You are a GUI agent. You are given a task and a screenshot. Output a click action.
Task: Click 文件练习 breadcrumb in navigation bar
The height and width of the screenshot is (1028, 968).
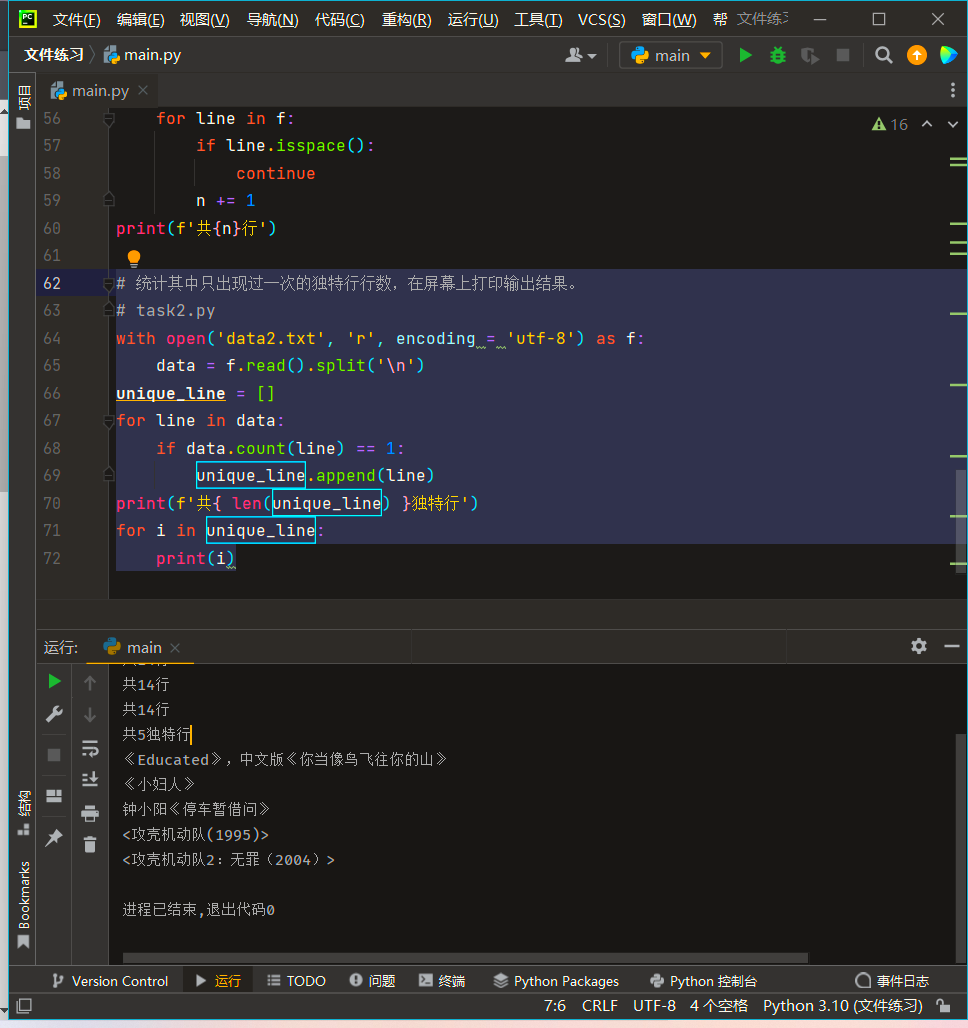click(54, 55)
